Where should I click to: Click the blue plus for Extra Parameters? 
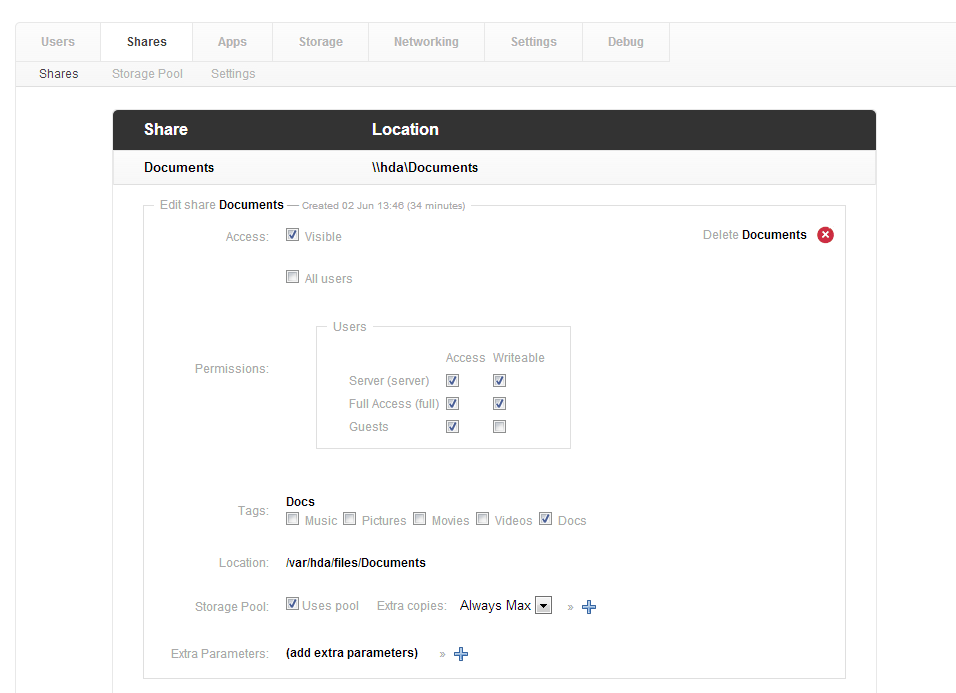click(x=461, y=654)
